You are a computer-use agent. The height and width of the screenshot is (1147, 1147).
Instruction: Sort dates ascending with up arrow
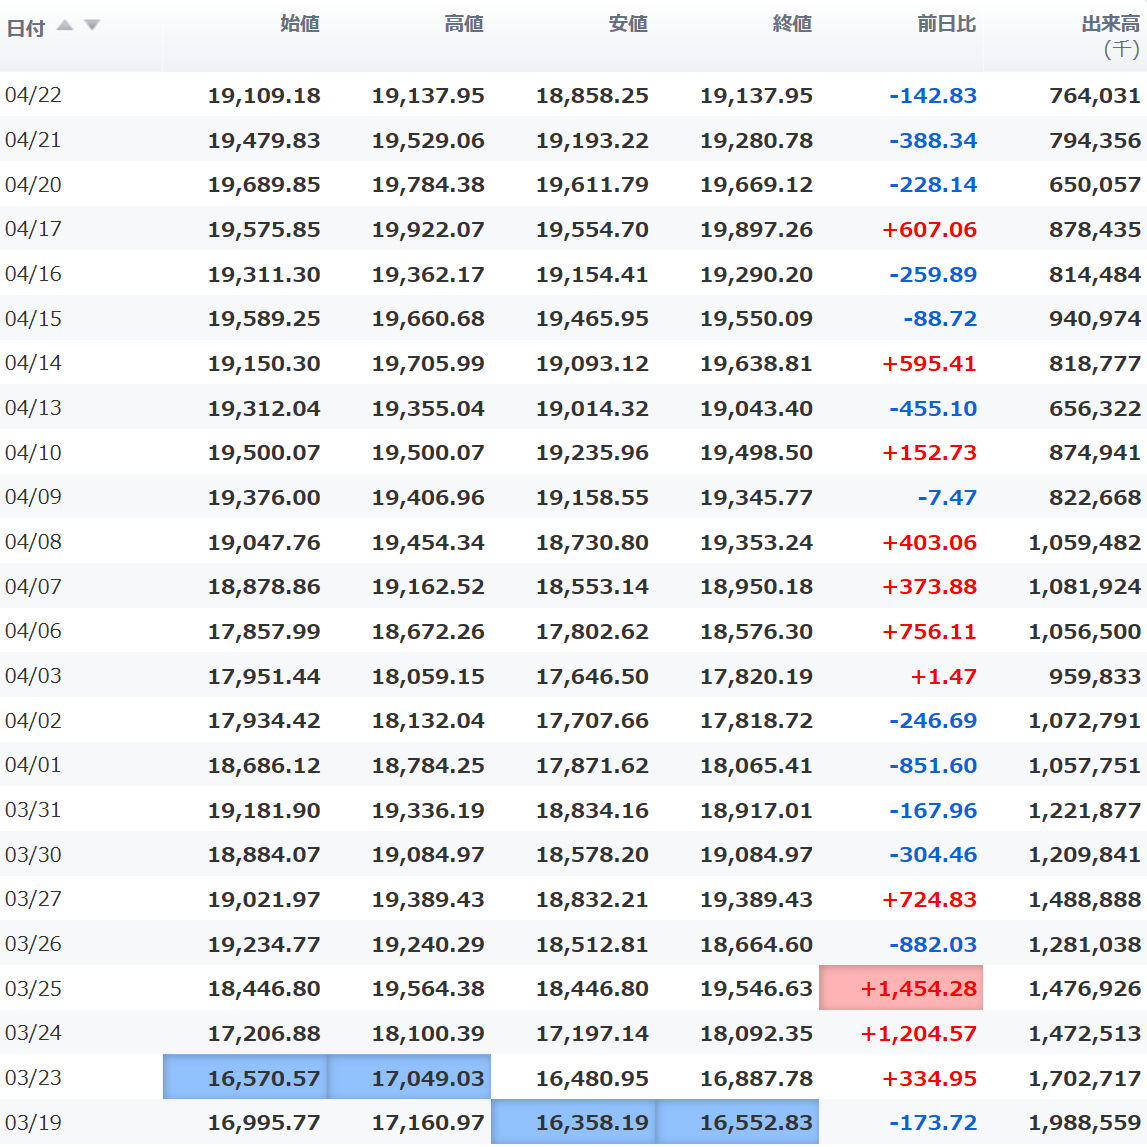(65, 25)
